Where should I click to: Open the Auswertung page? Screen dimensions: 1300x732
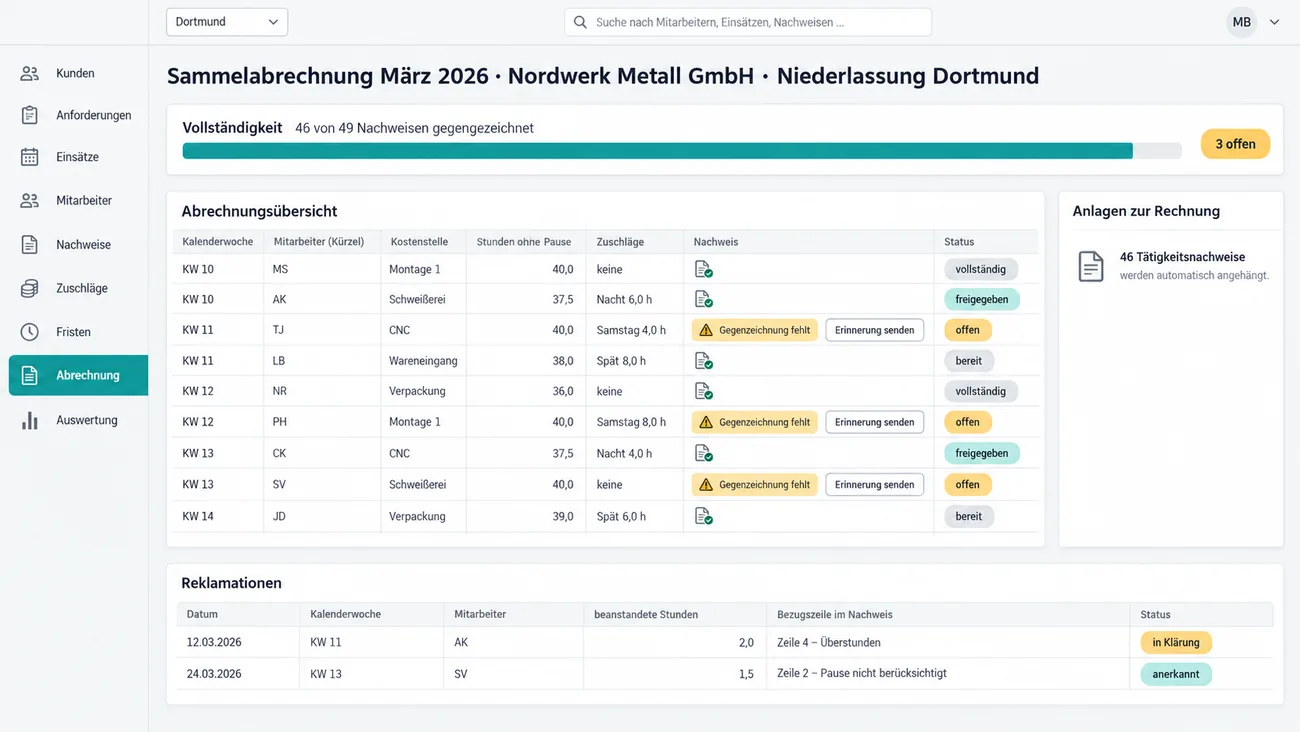coord(78,420)
